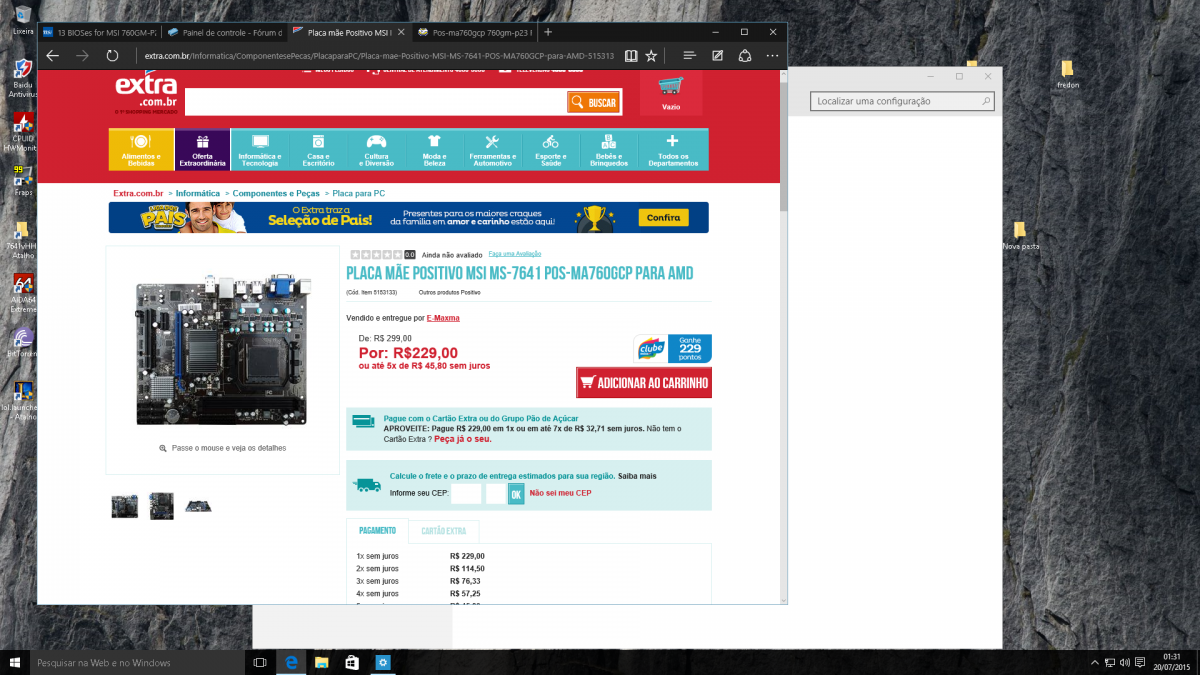
Task: Click Não sei meu CEP link
Action: 561,493
